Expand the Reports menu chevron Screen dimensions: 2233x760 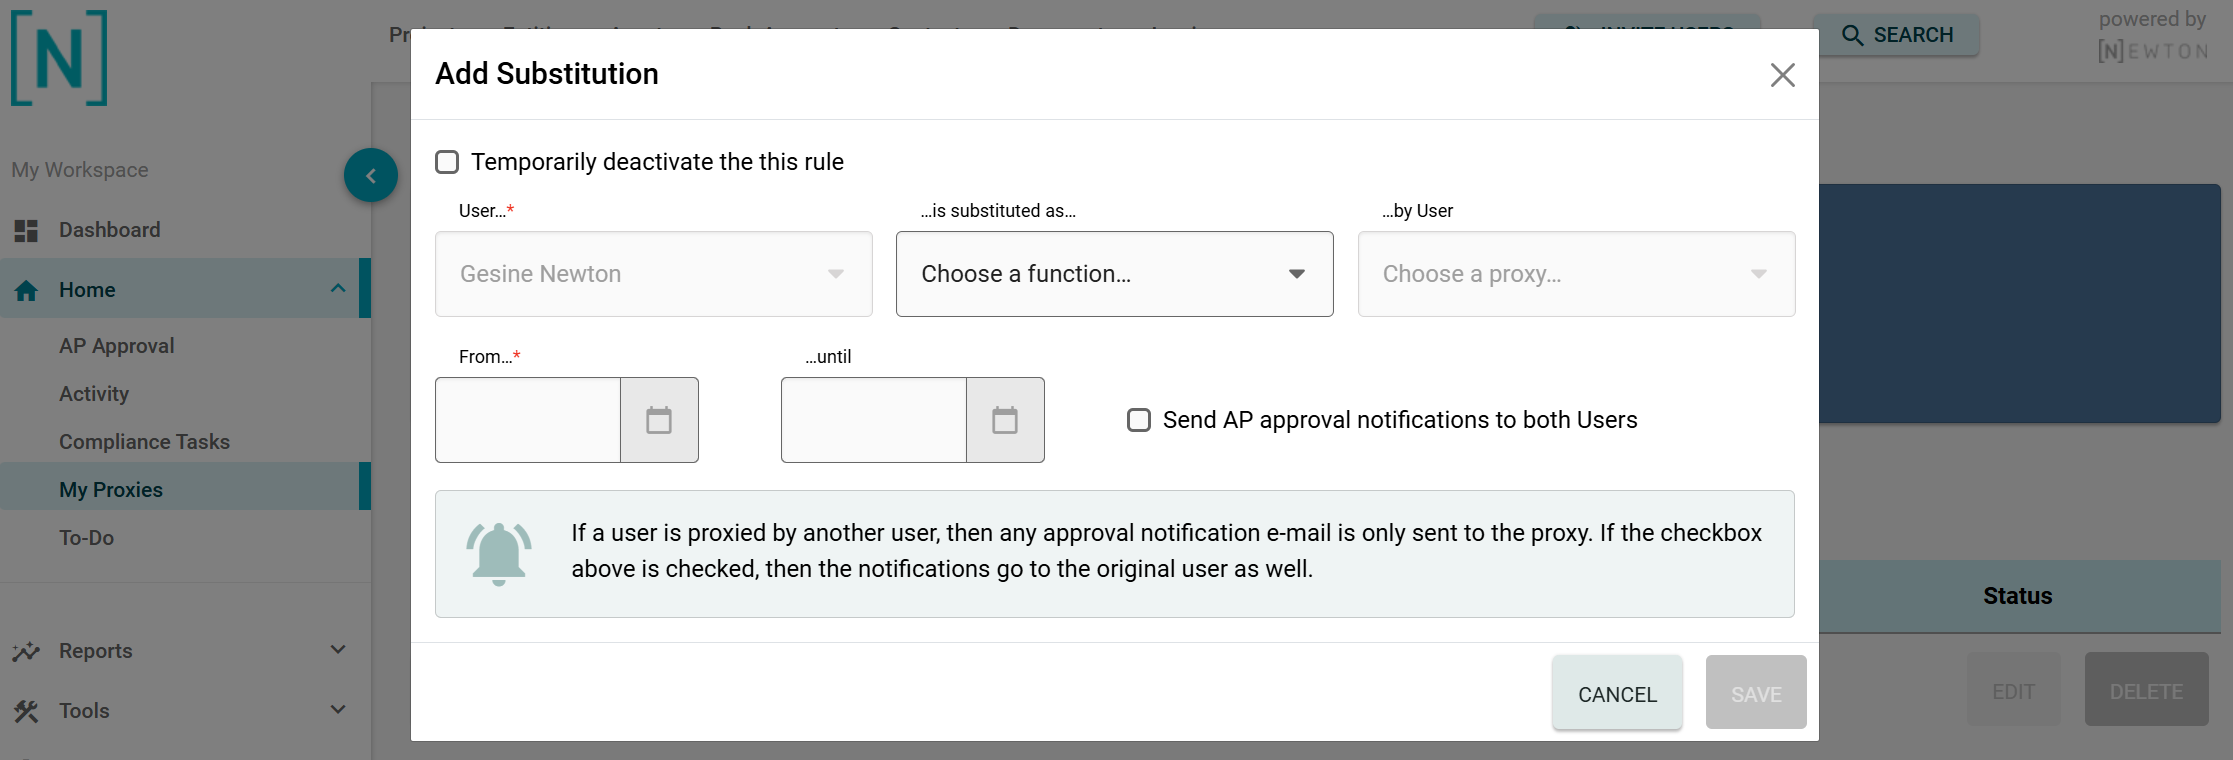tap(338, 650)
